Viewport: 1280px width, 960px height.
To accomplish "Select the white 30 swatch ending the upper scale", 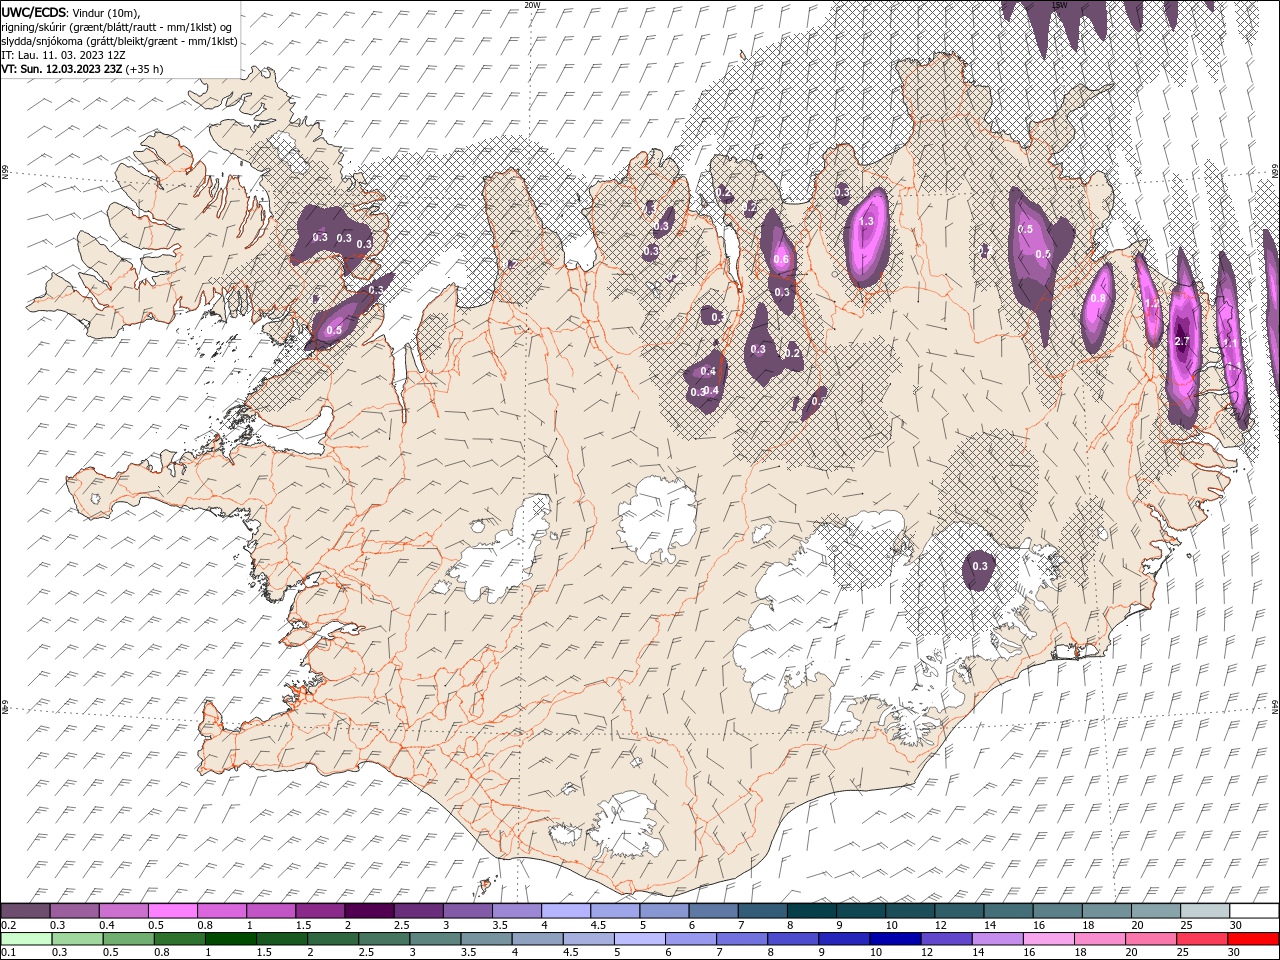I will point(1255,911).
